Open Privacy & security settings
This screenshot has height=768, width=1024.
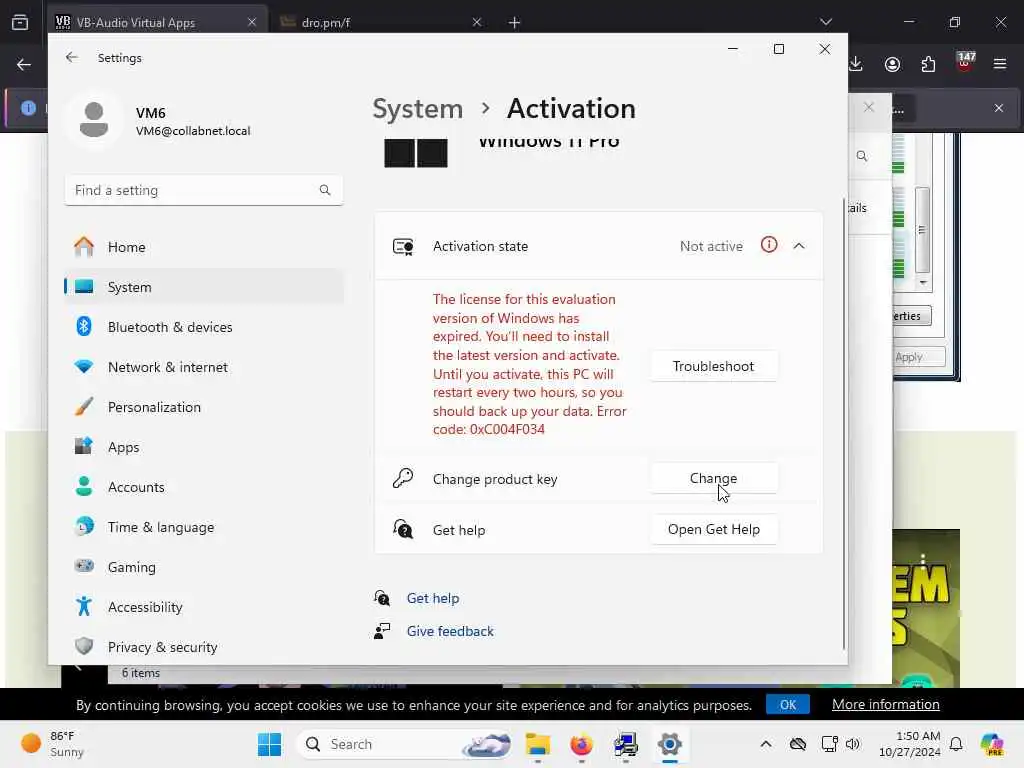[x=204, y=647]
